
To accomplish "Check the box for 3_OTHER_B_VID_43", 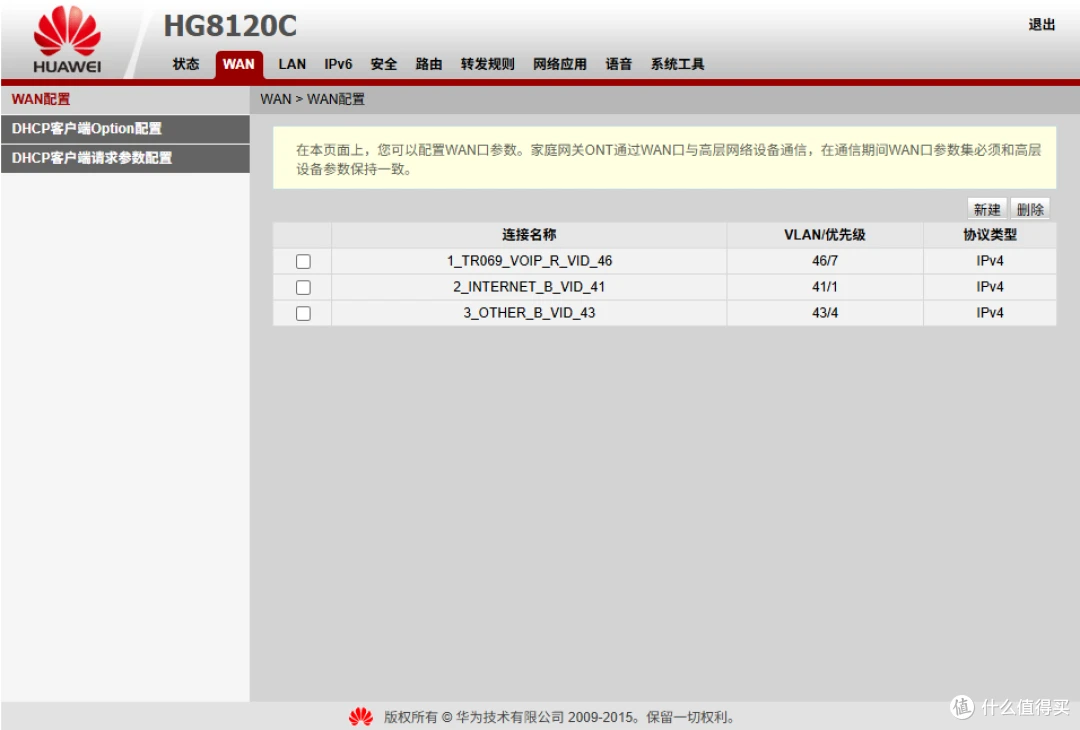I will tap(303, 313).
